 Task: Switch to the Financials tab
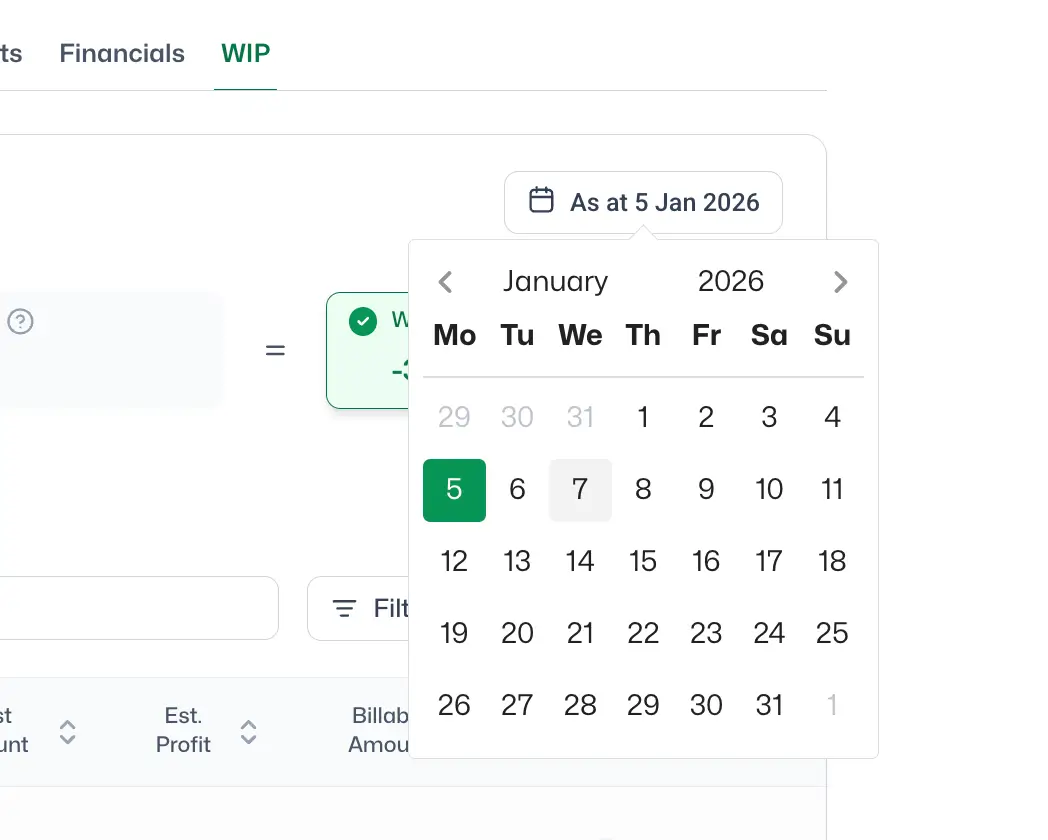click(x=122, y=53)
